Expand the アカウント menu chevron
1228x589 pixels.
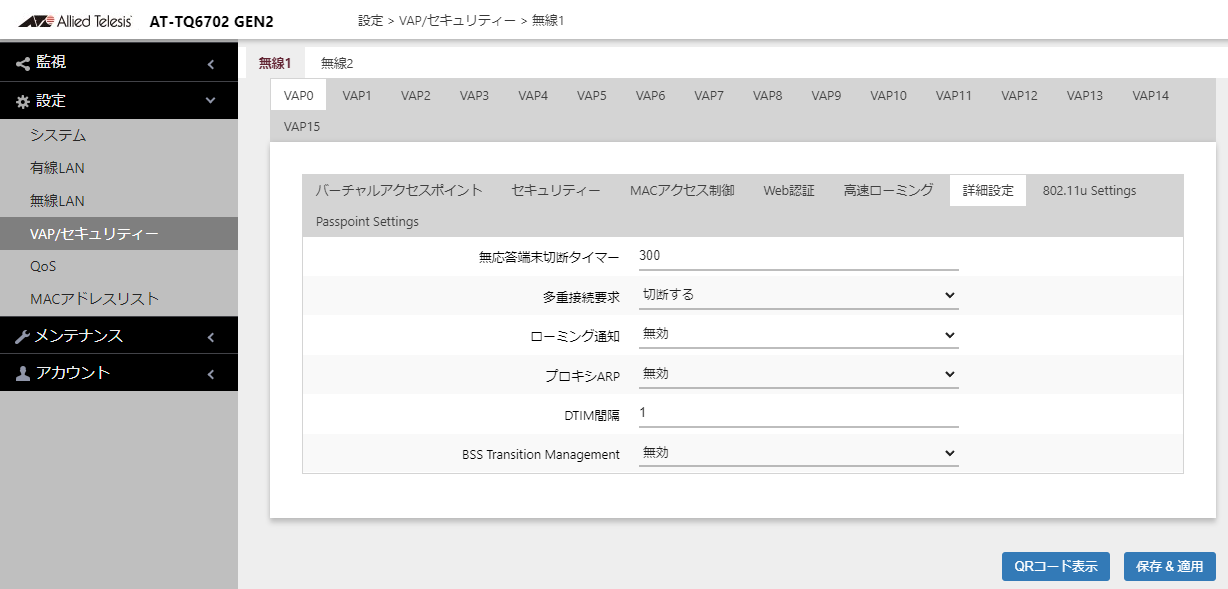point(211,374)
